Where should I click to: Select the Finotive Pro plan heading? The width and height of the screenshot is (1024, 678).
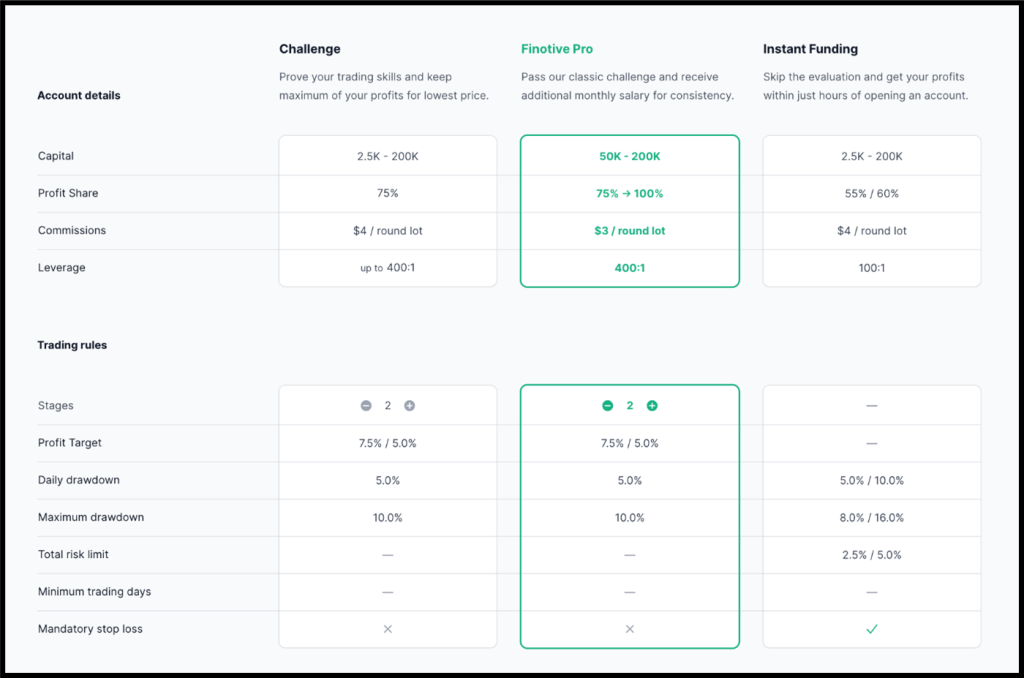[x=557, y=49]
